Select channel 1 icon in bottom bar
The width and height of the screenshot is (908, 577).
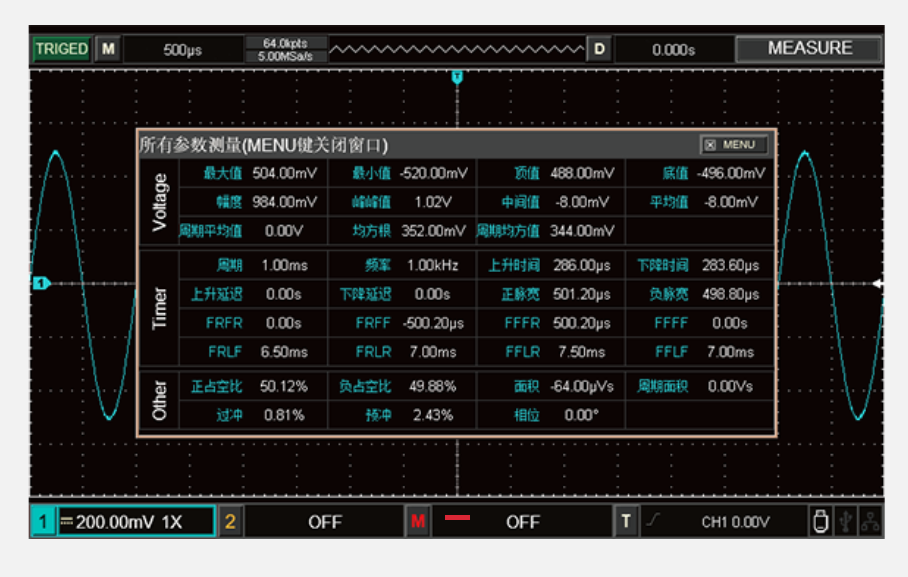point(43,521)
